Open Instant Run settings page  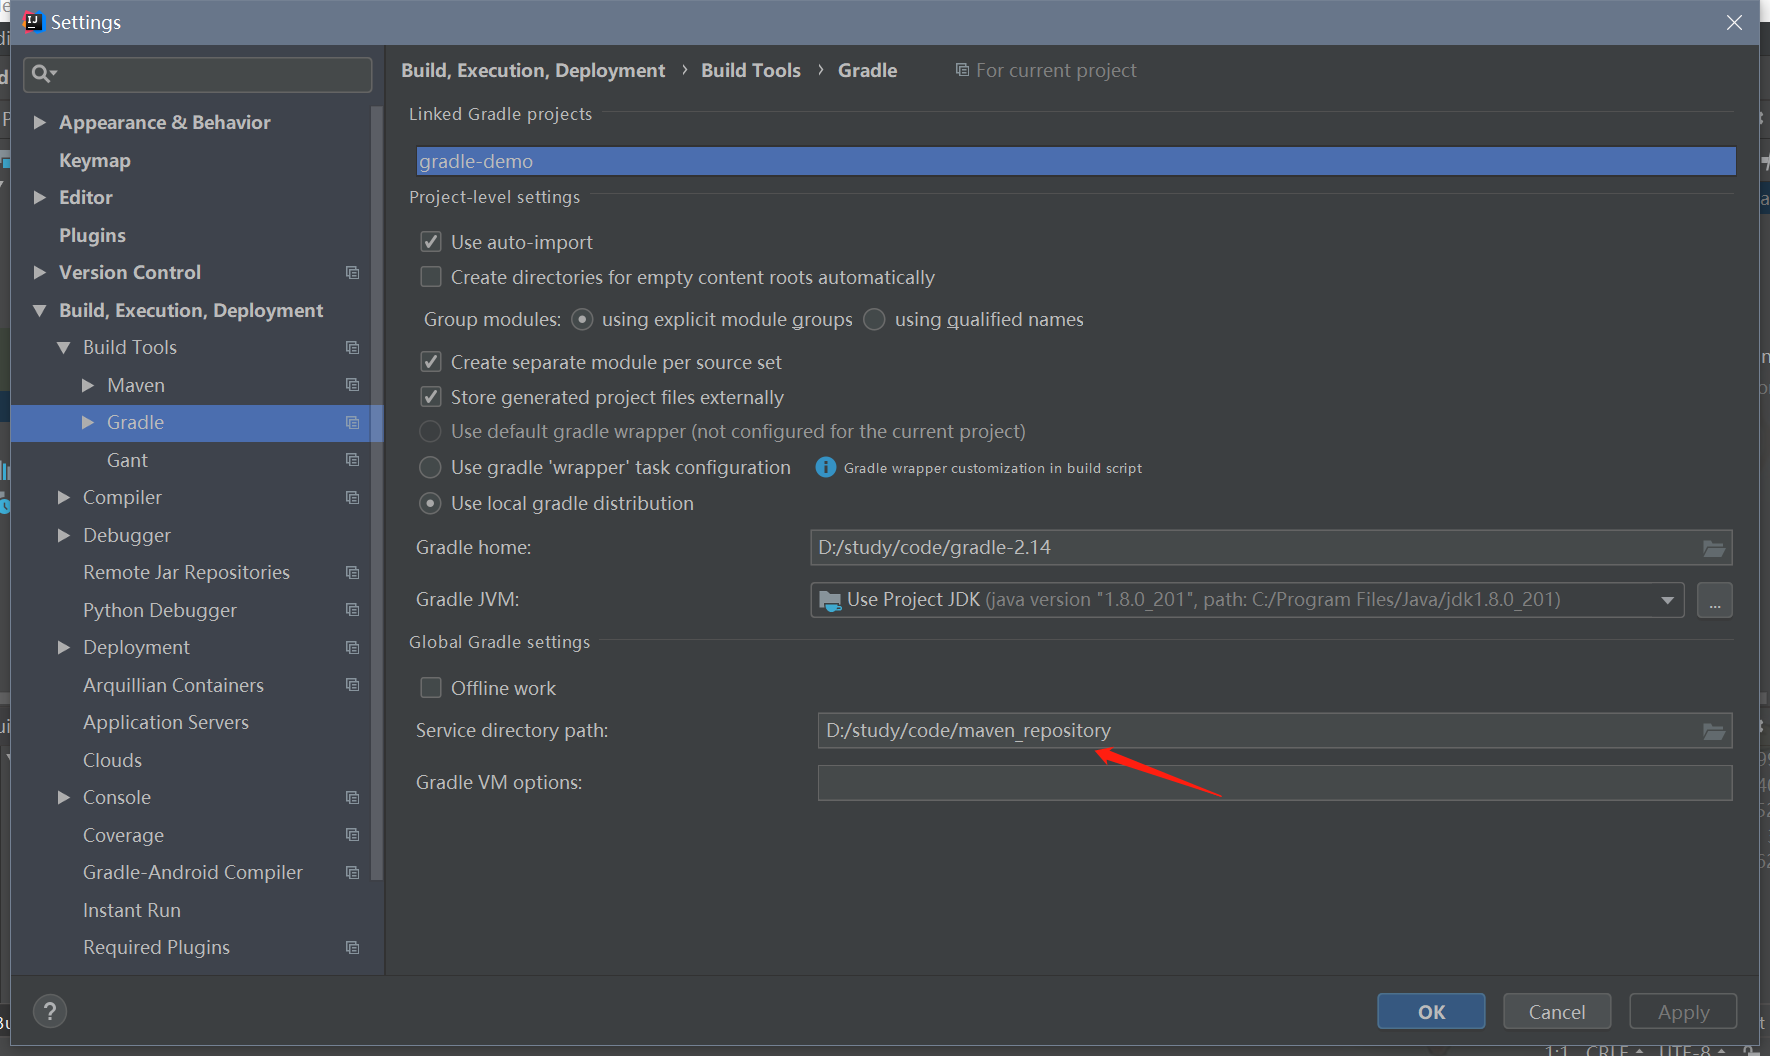[132, 910]
